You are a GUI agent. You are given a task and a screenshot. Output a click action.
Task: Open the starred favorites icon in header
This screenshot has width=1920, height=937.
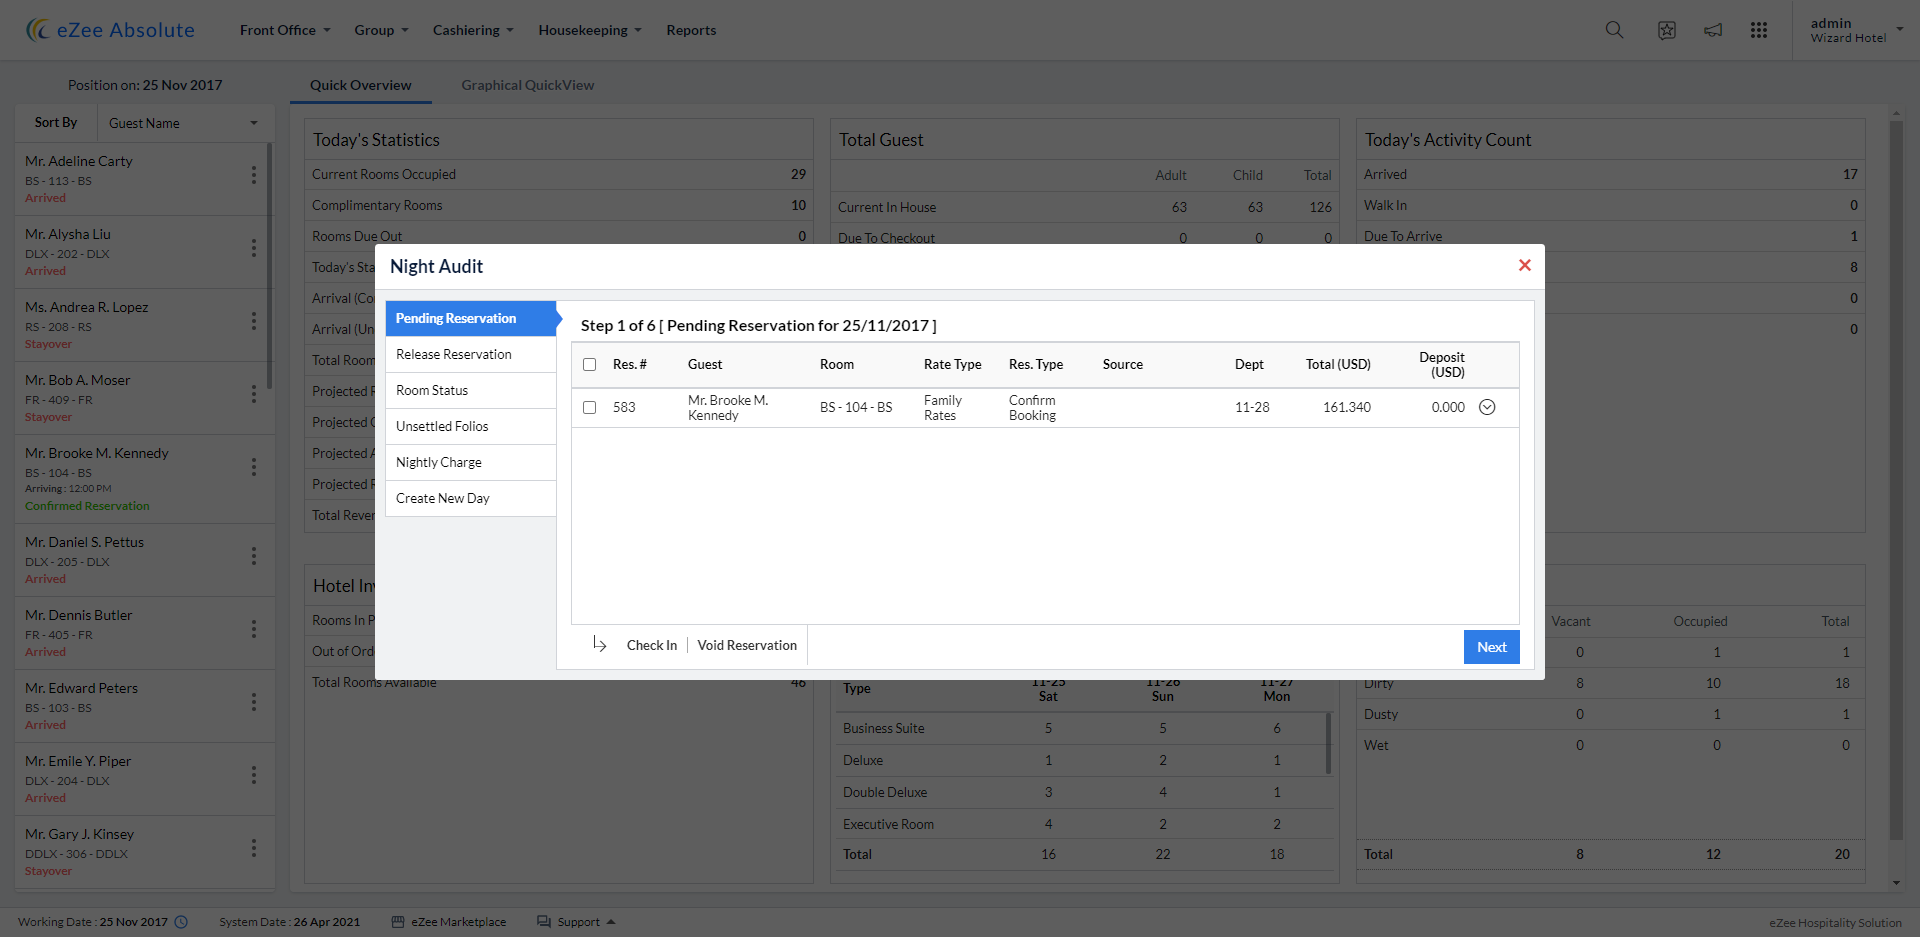pos(1666,30)
